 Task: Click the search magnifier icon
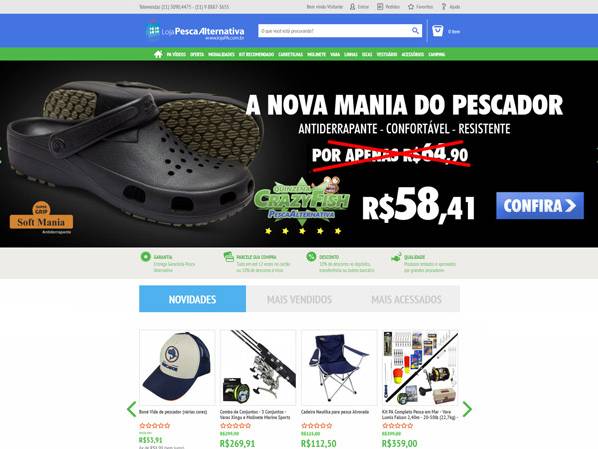point(415,31)
